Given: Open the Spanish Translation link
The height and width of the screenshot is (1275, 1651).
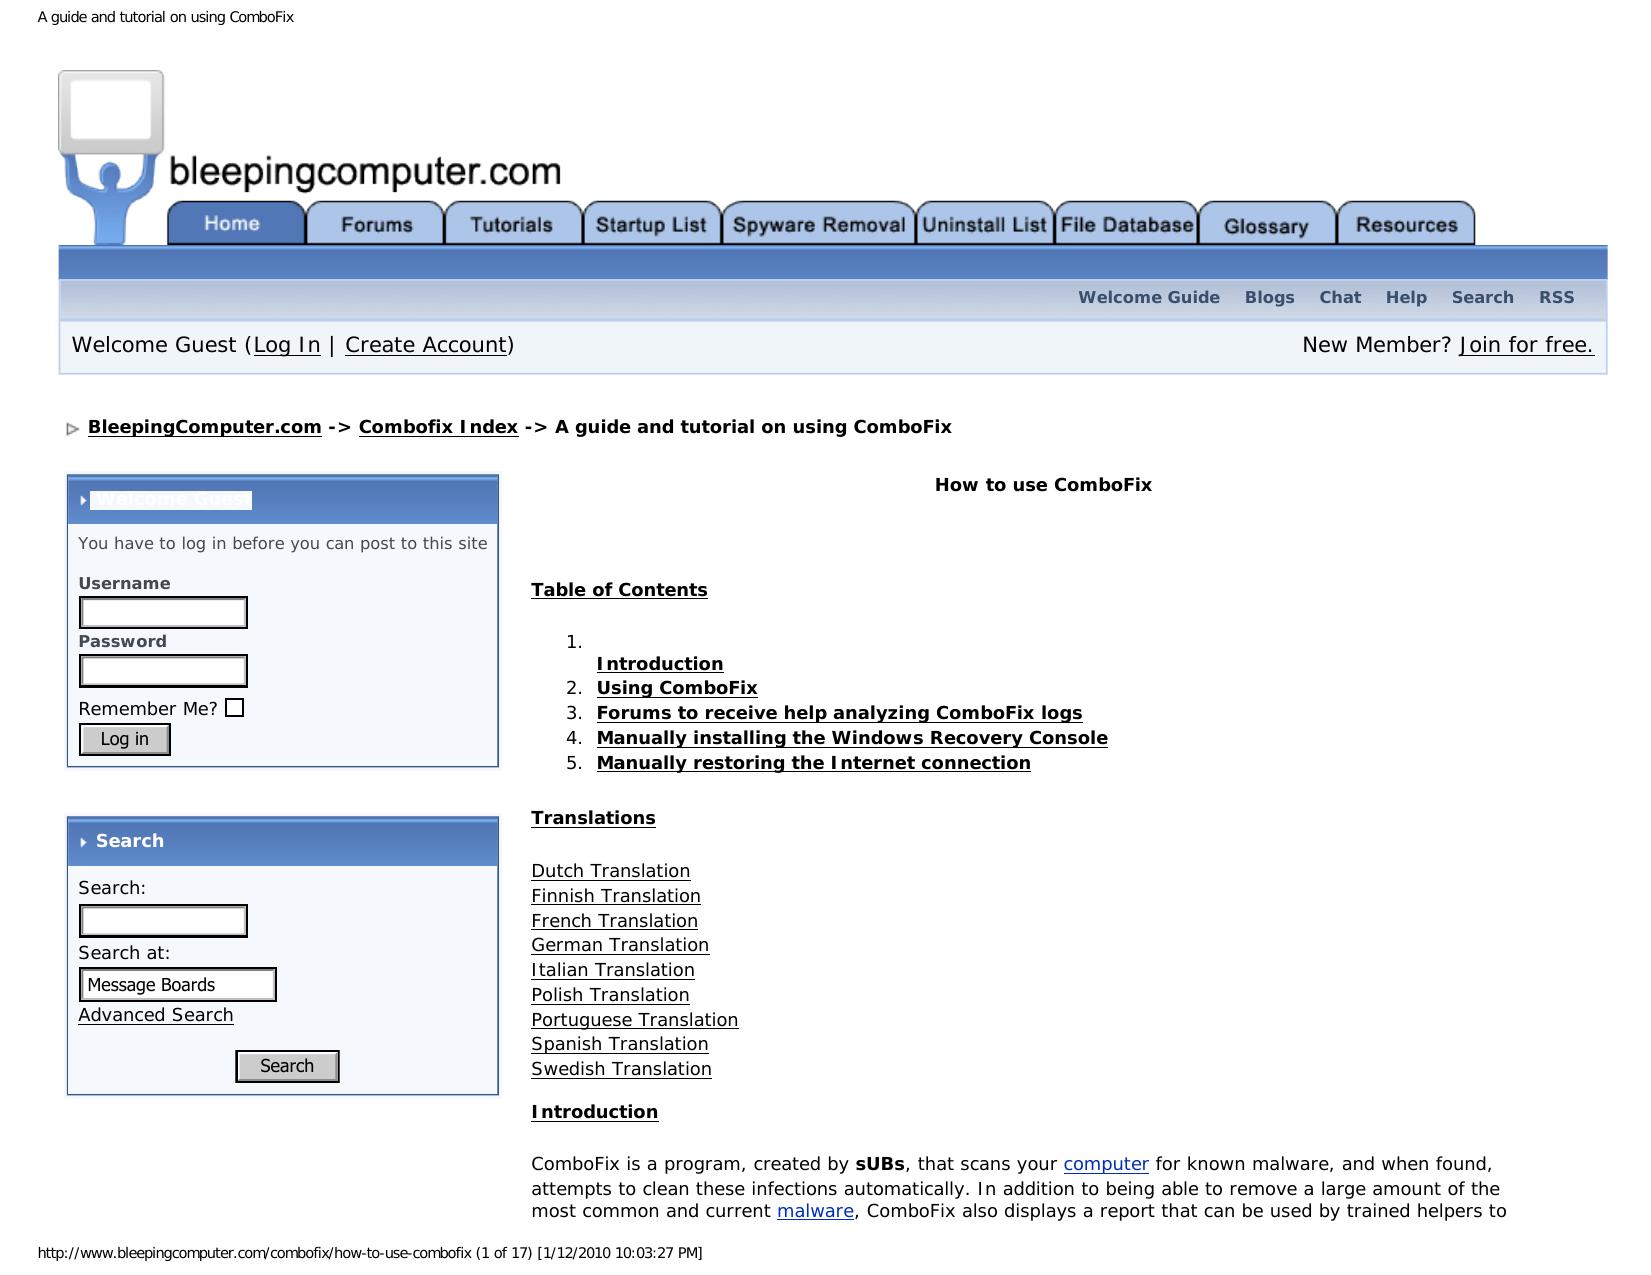Looking at the screenshot, I should tap(620, 1044).
